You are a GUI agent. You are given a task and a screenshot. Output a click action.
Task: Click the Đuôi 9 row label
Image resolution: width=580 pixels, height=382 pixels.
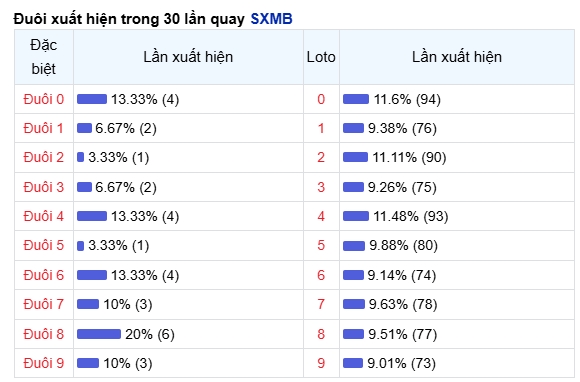tap(44, 363)
